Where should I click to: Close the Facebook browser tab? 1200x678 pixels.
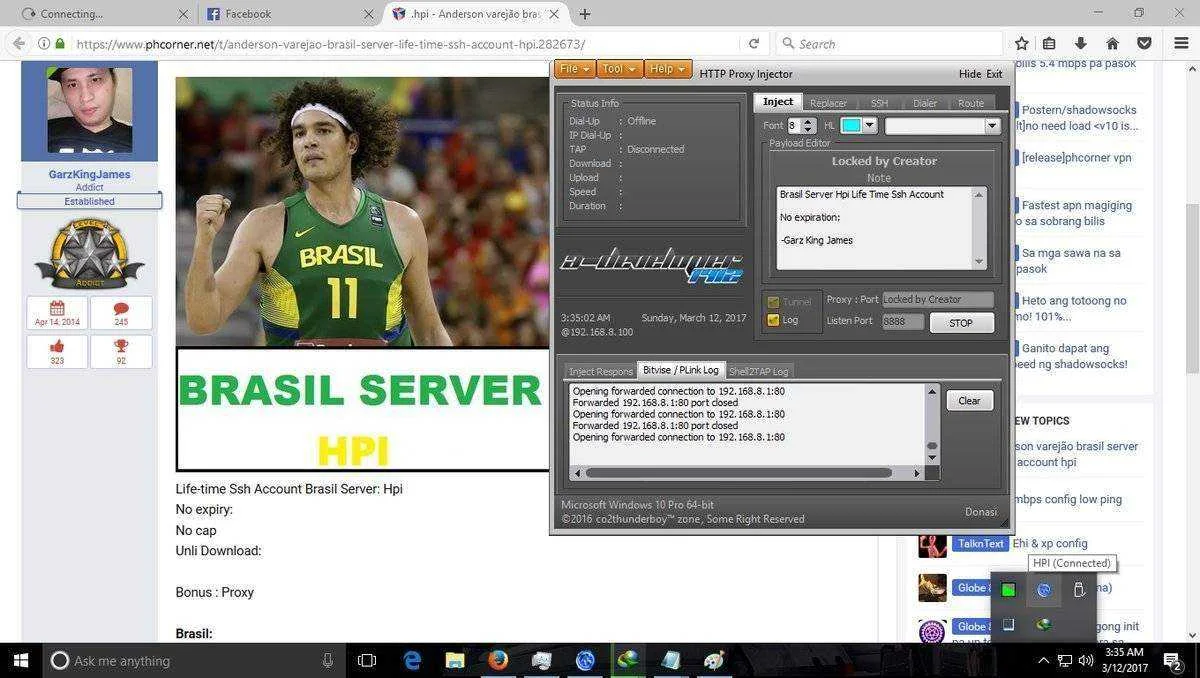369,14
